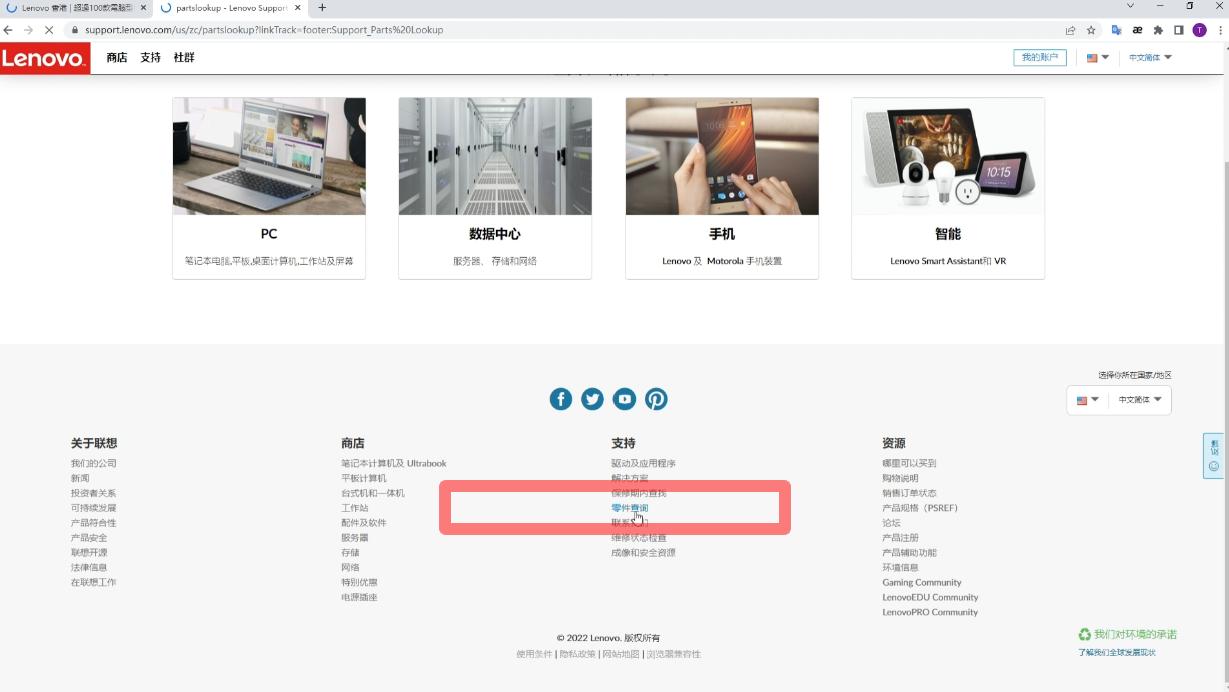Click the 智能 smart devices thumbnail
This screenshot has width=1229, height=692.
click(947, 156)
